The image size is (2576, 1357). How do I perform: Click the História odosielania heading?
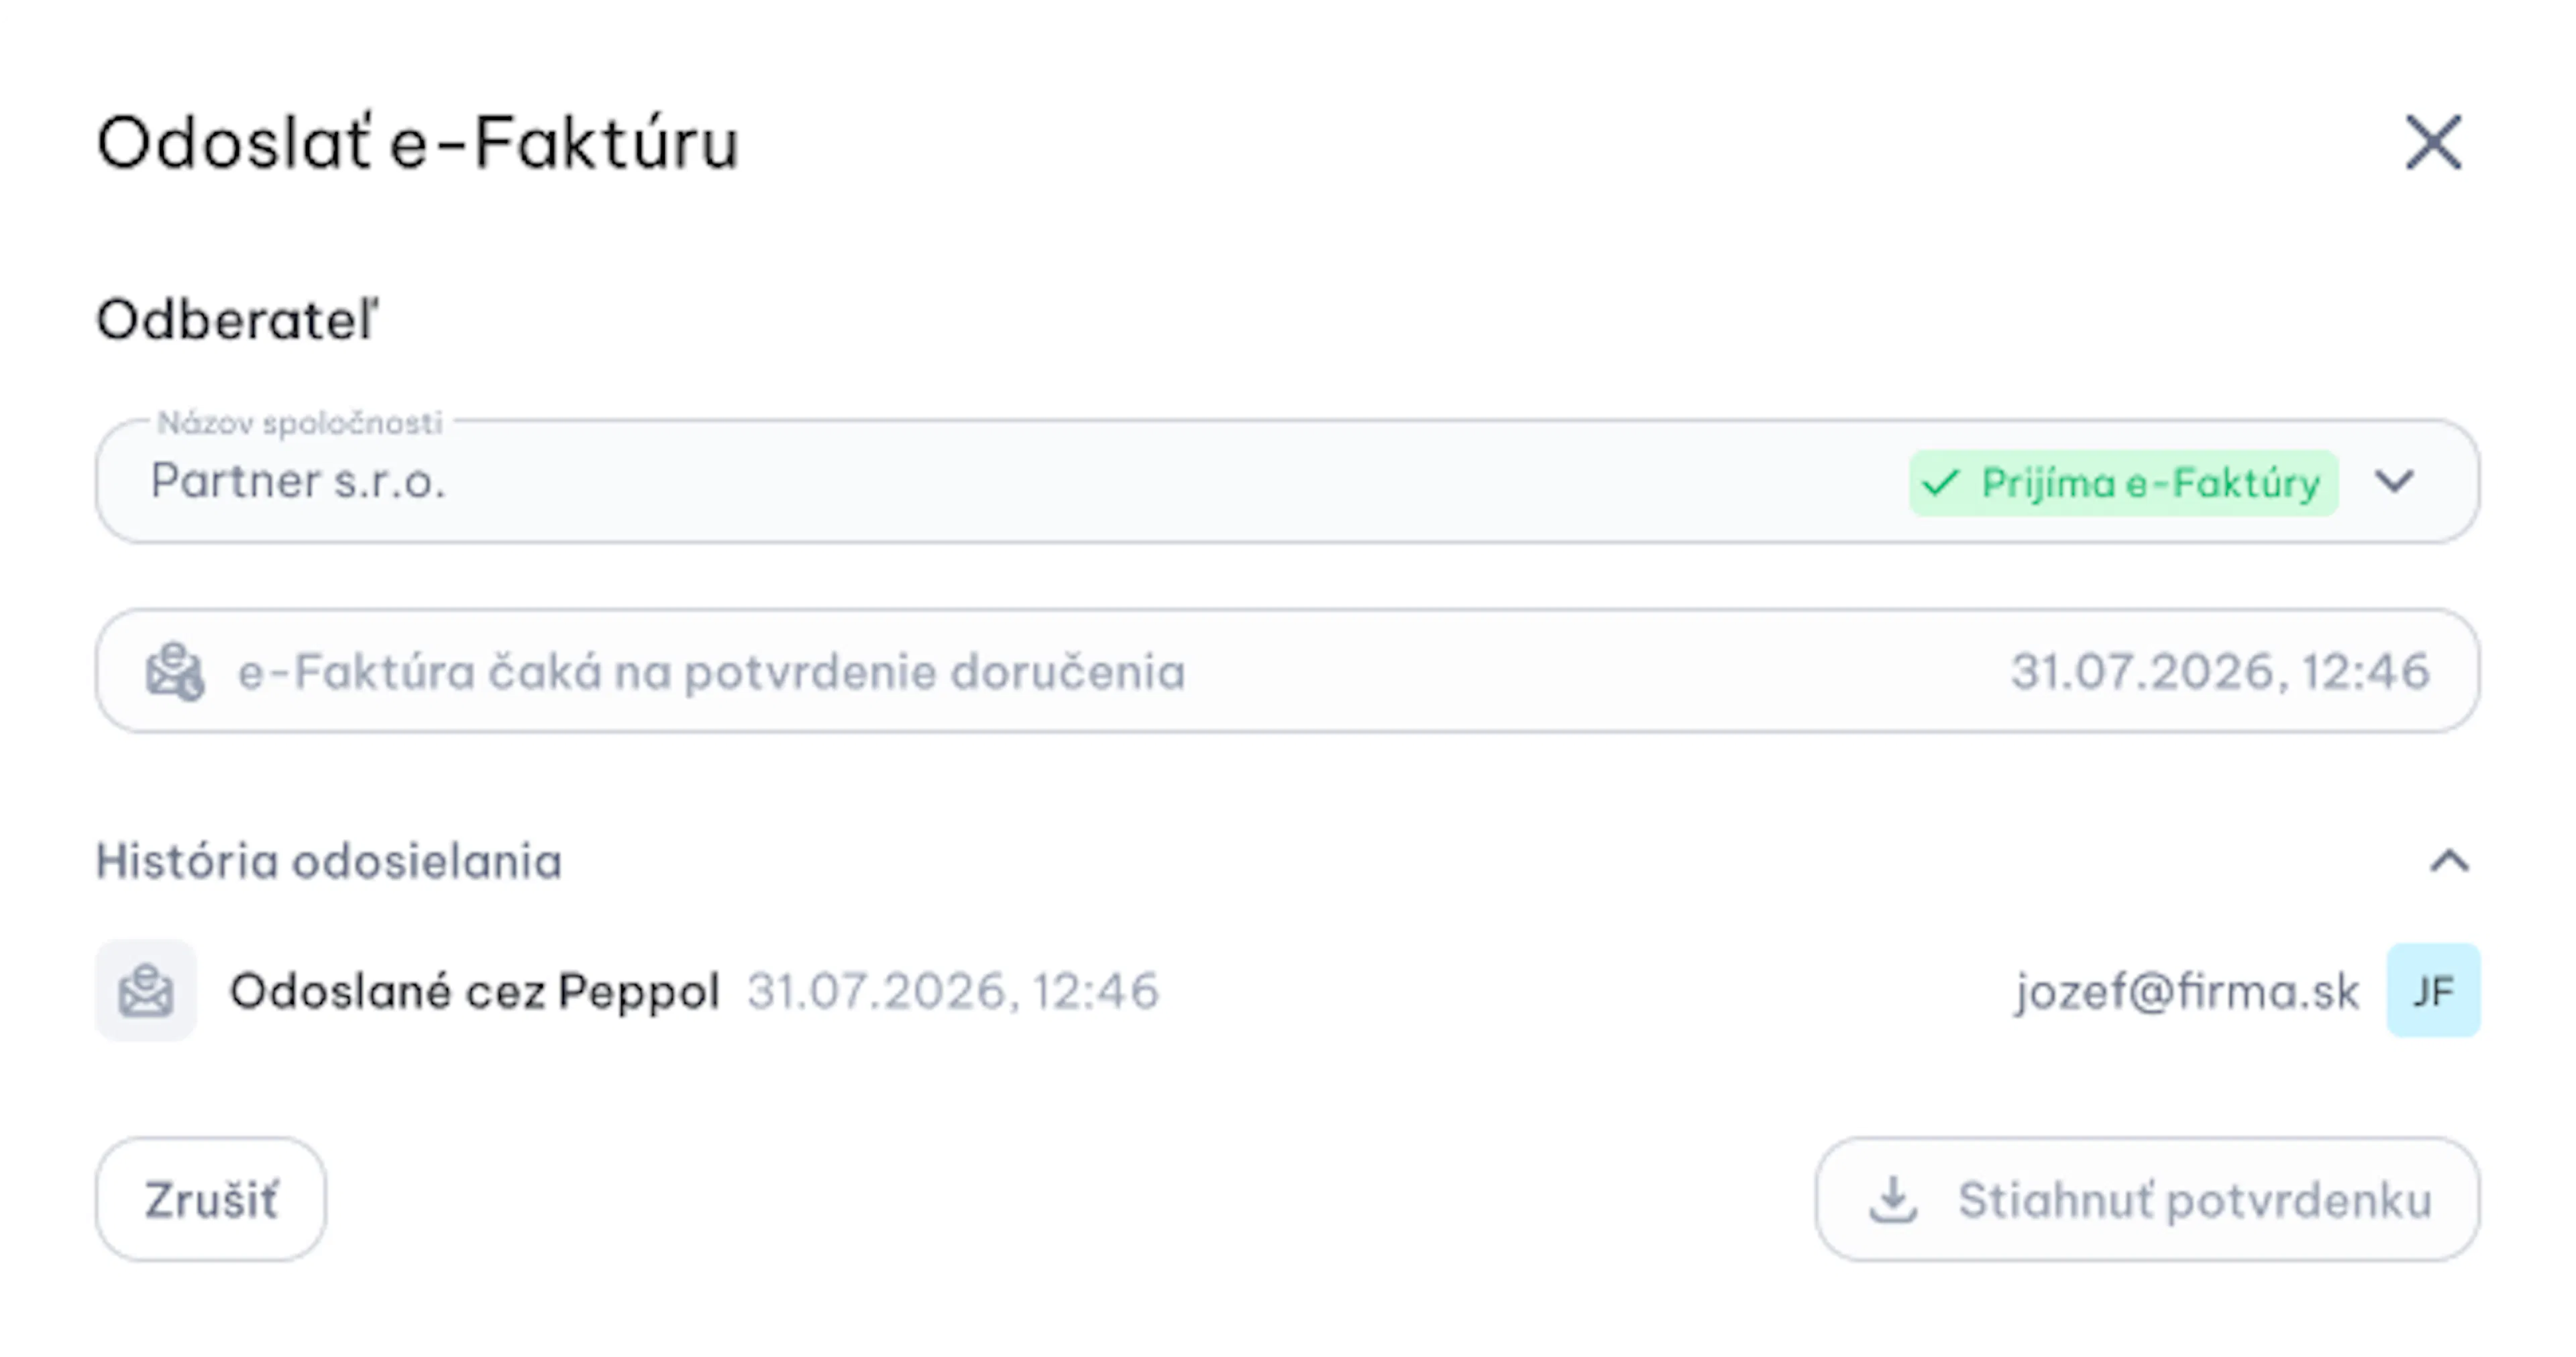click(329, 861)
